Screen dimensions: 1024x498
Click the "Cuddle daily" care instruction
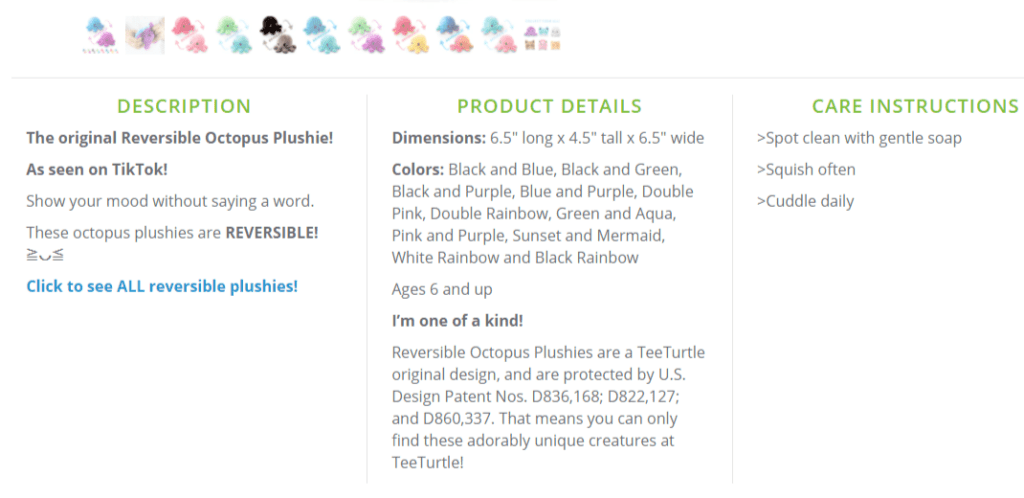tap(805, 201)
